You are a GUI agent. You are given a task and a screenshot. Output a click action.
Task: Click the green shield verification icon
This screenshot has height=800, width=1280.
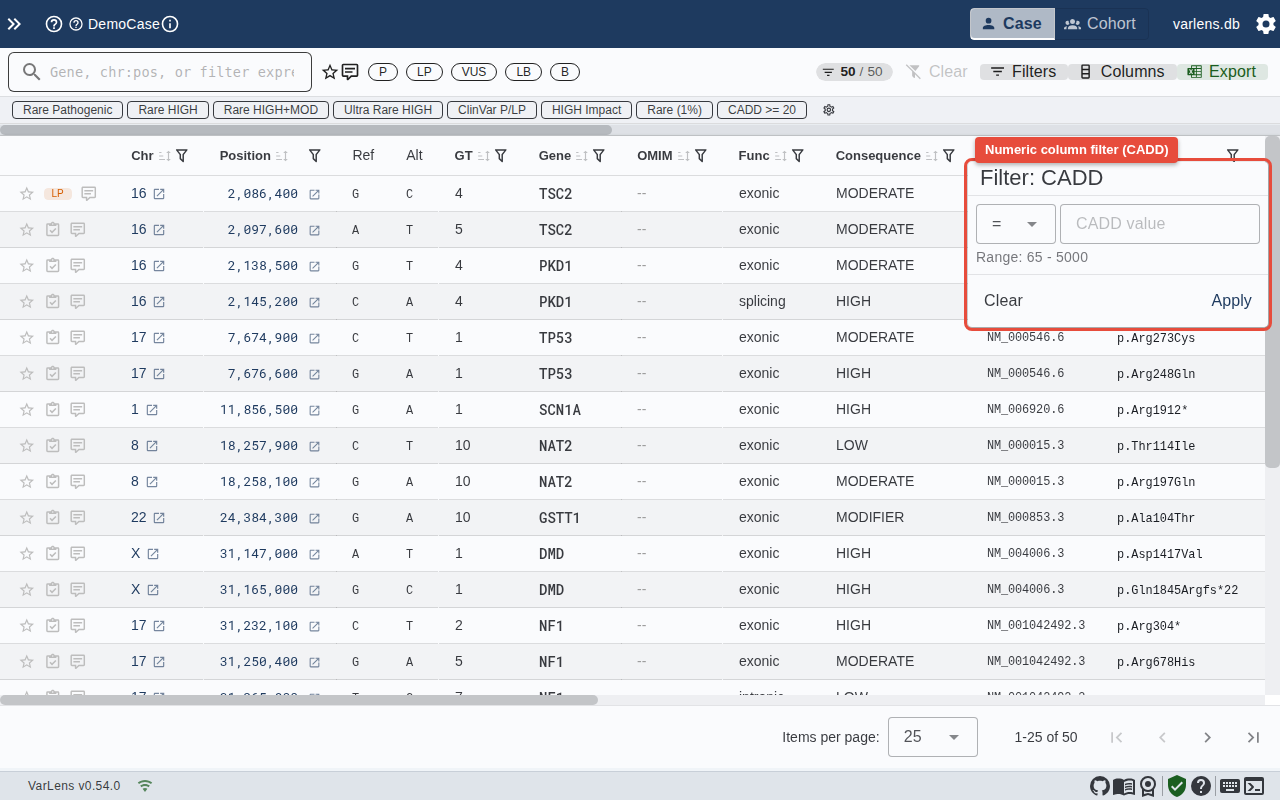click(x=1176, y=786)
